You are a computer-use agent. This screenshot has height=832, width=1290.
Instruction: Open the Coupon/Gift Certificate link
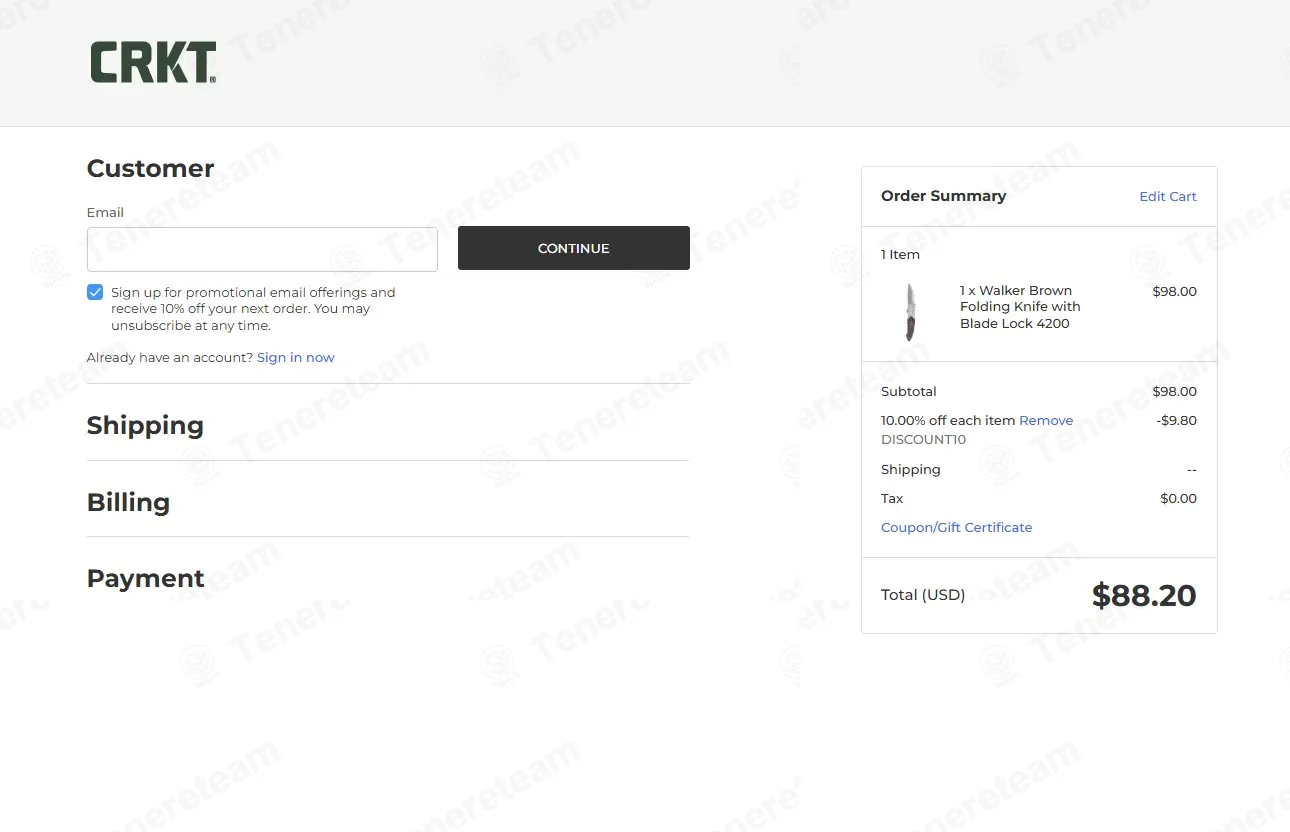(956, 528)
